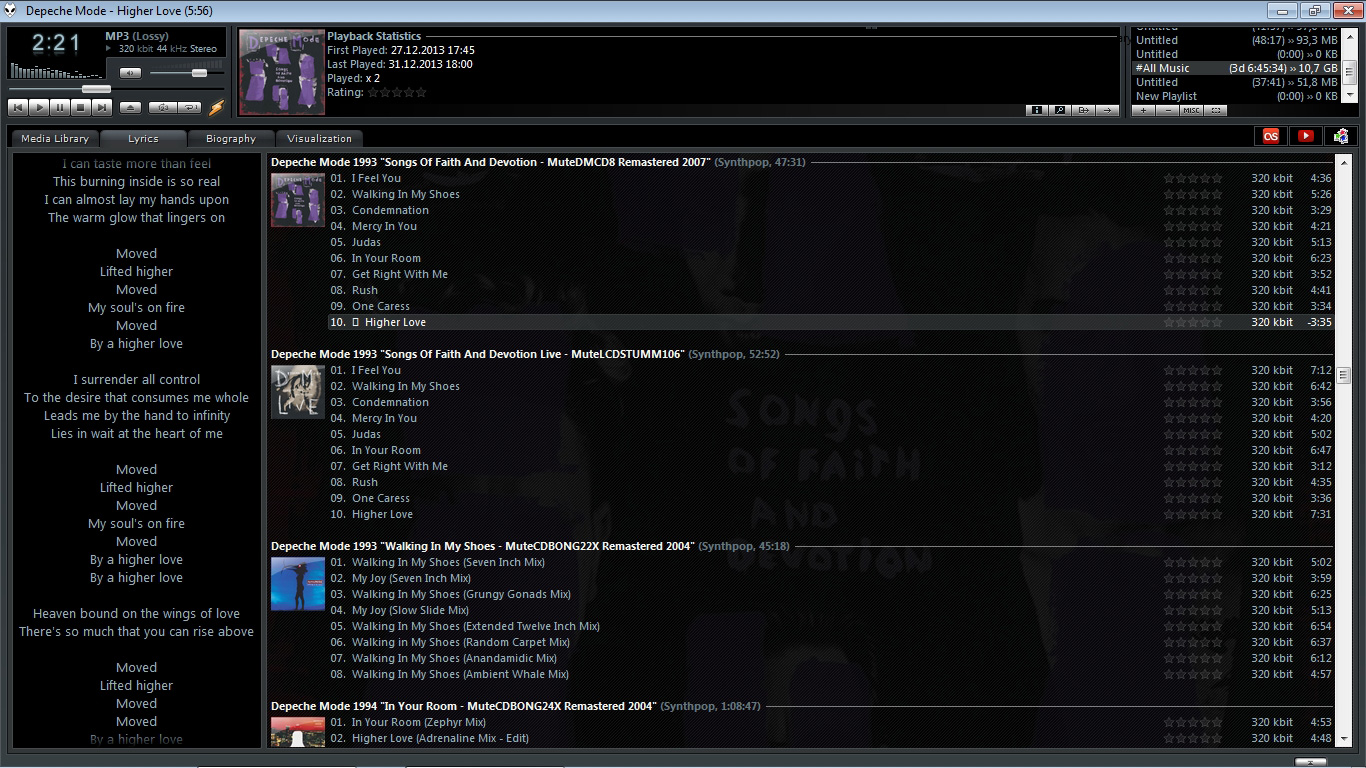Add a new playlist with the plus button

click(x=1144, y=110)
